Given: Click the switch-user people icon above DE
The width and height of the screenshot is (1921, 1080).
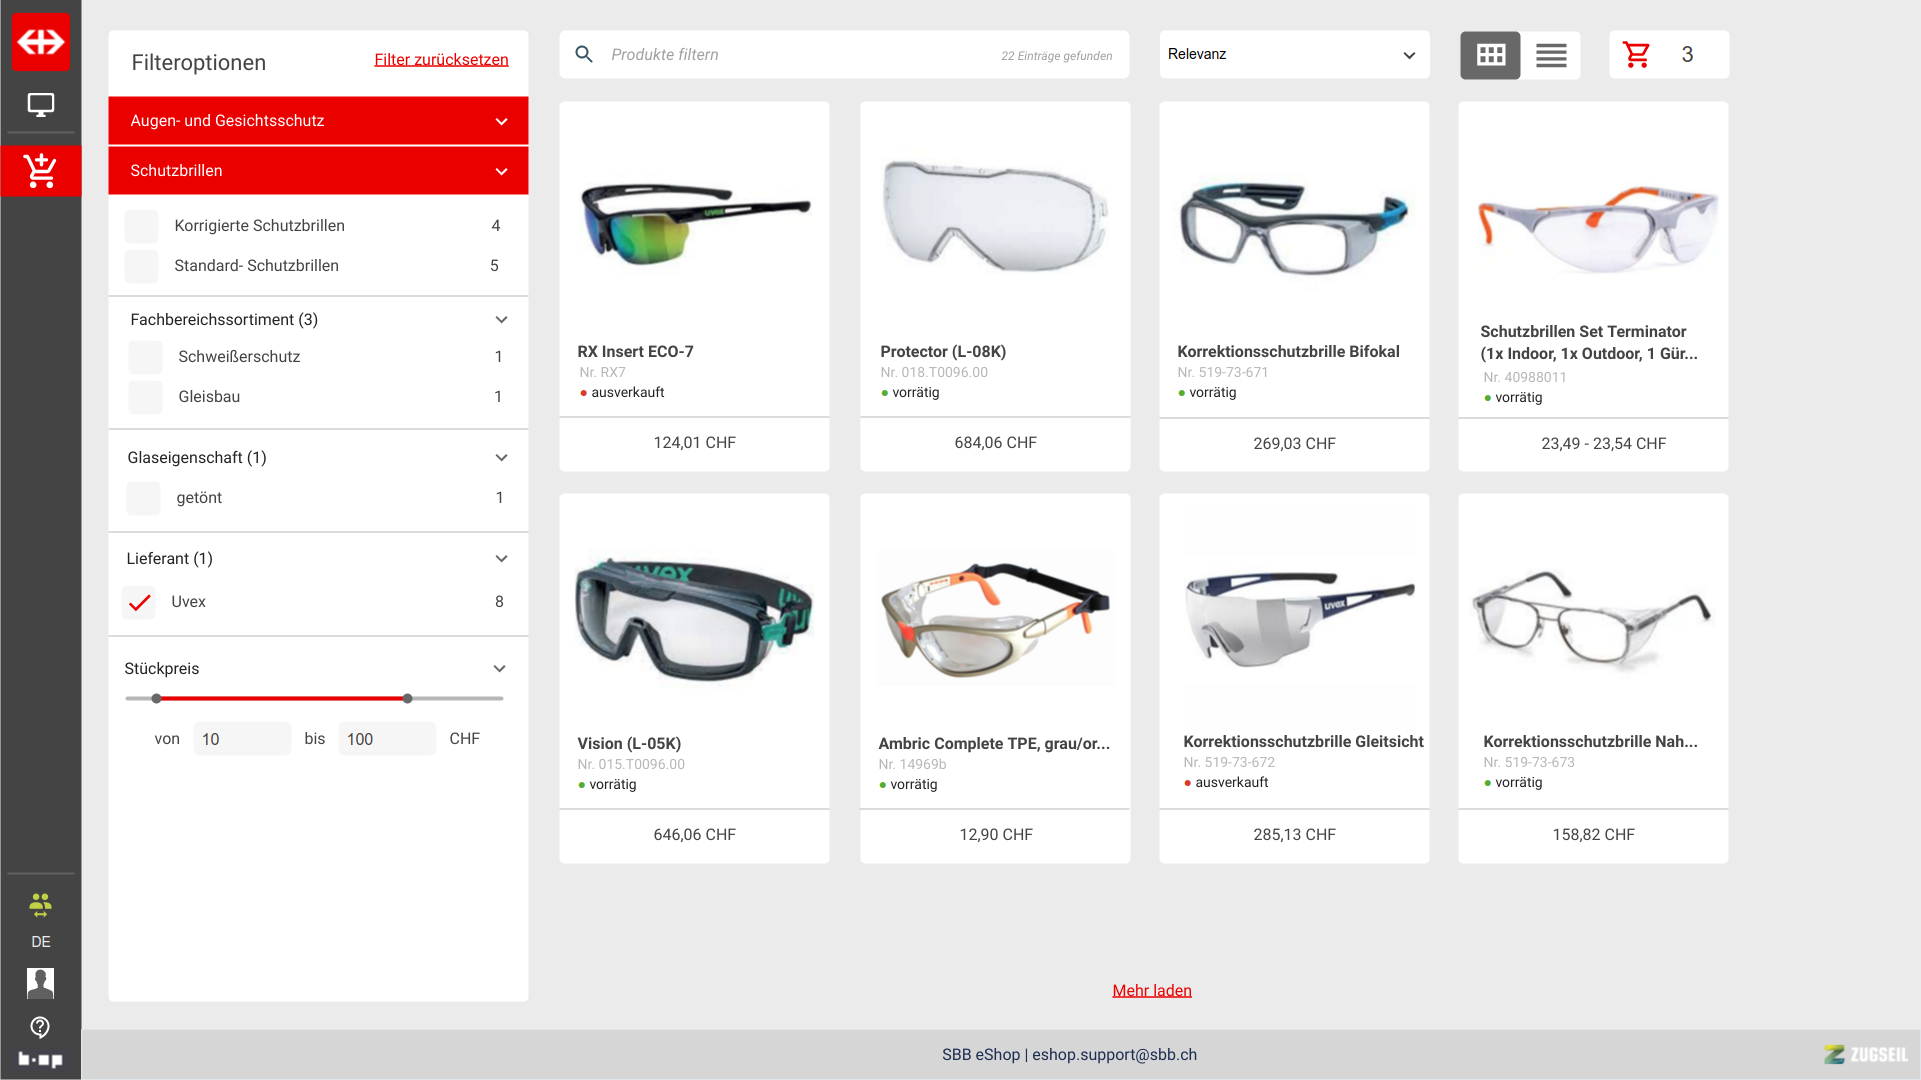Looking at the screenshot, I should 40,905.
